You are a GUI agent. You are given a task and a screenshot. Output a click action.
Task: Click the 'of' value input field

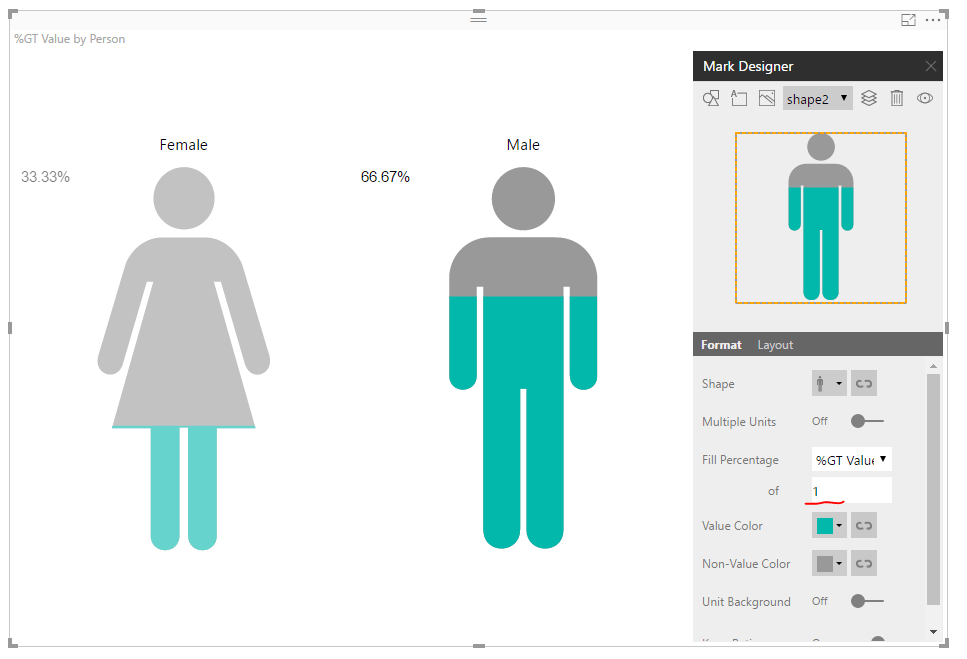[851, 490]
